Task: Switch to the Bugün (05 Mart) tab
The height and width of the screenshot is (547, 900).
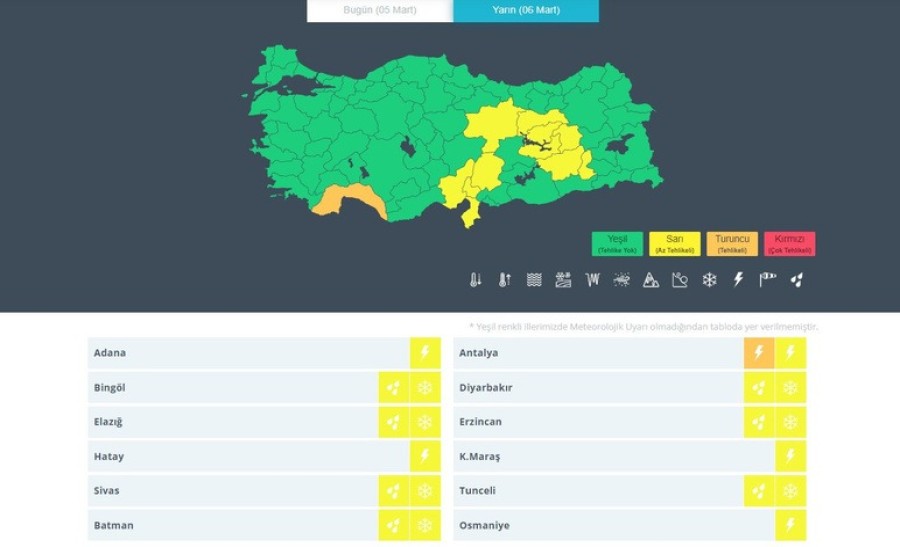Action: (379, 10)
